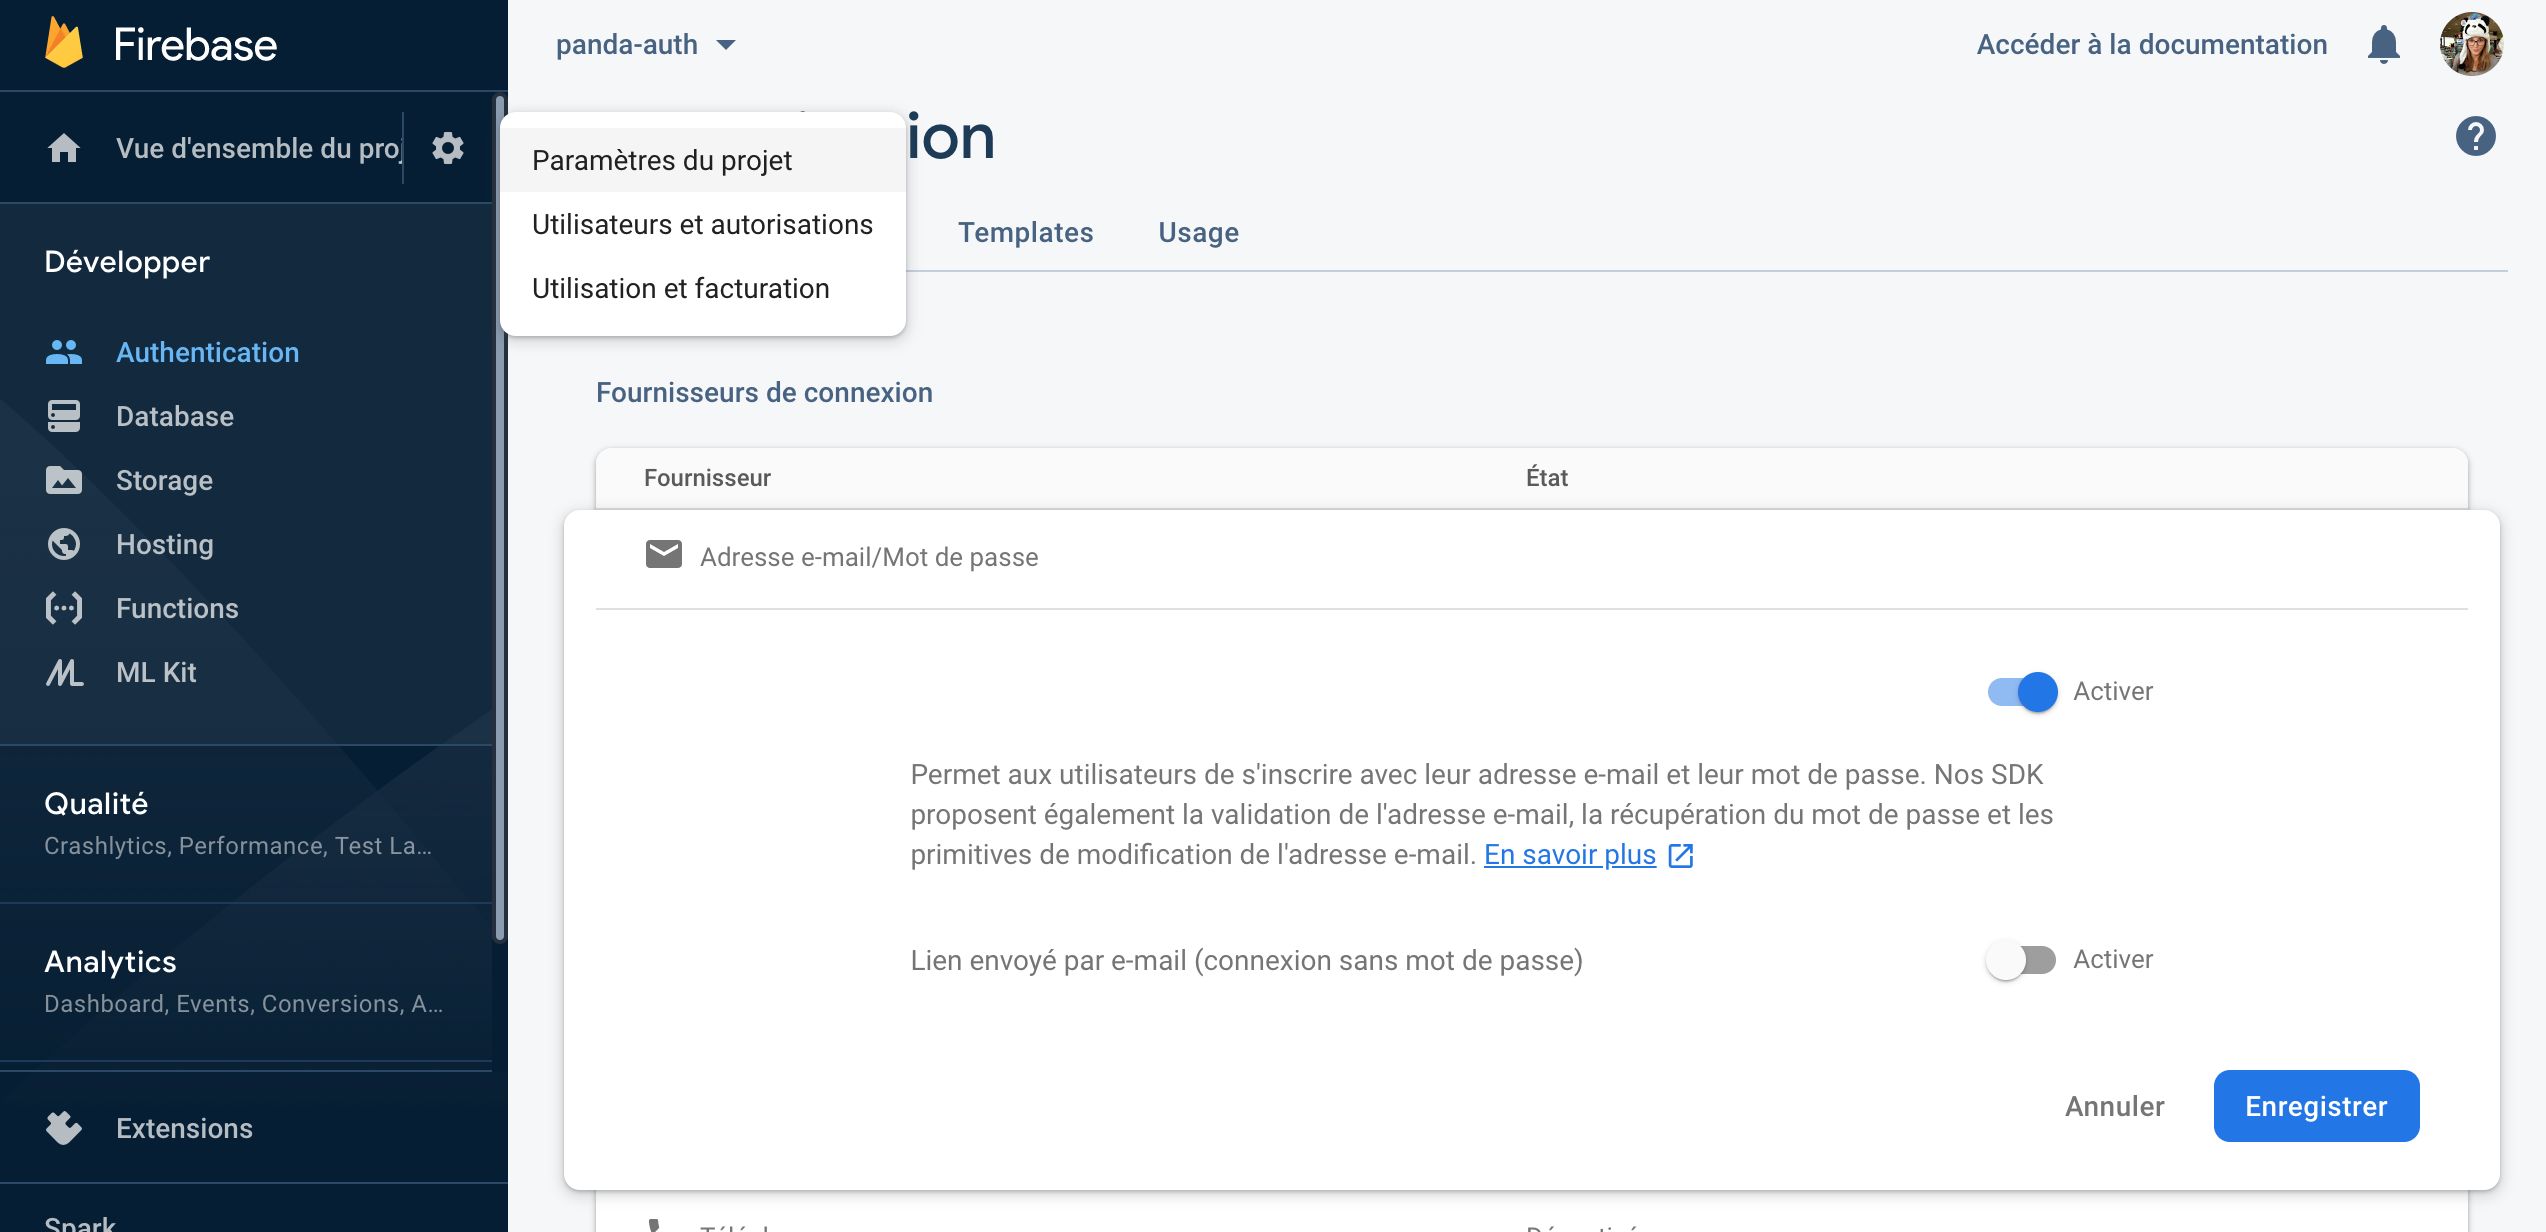Click the Enregistrer button

2316,1106
